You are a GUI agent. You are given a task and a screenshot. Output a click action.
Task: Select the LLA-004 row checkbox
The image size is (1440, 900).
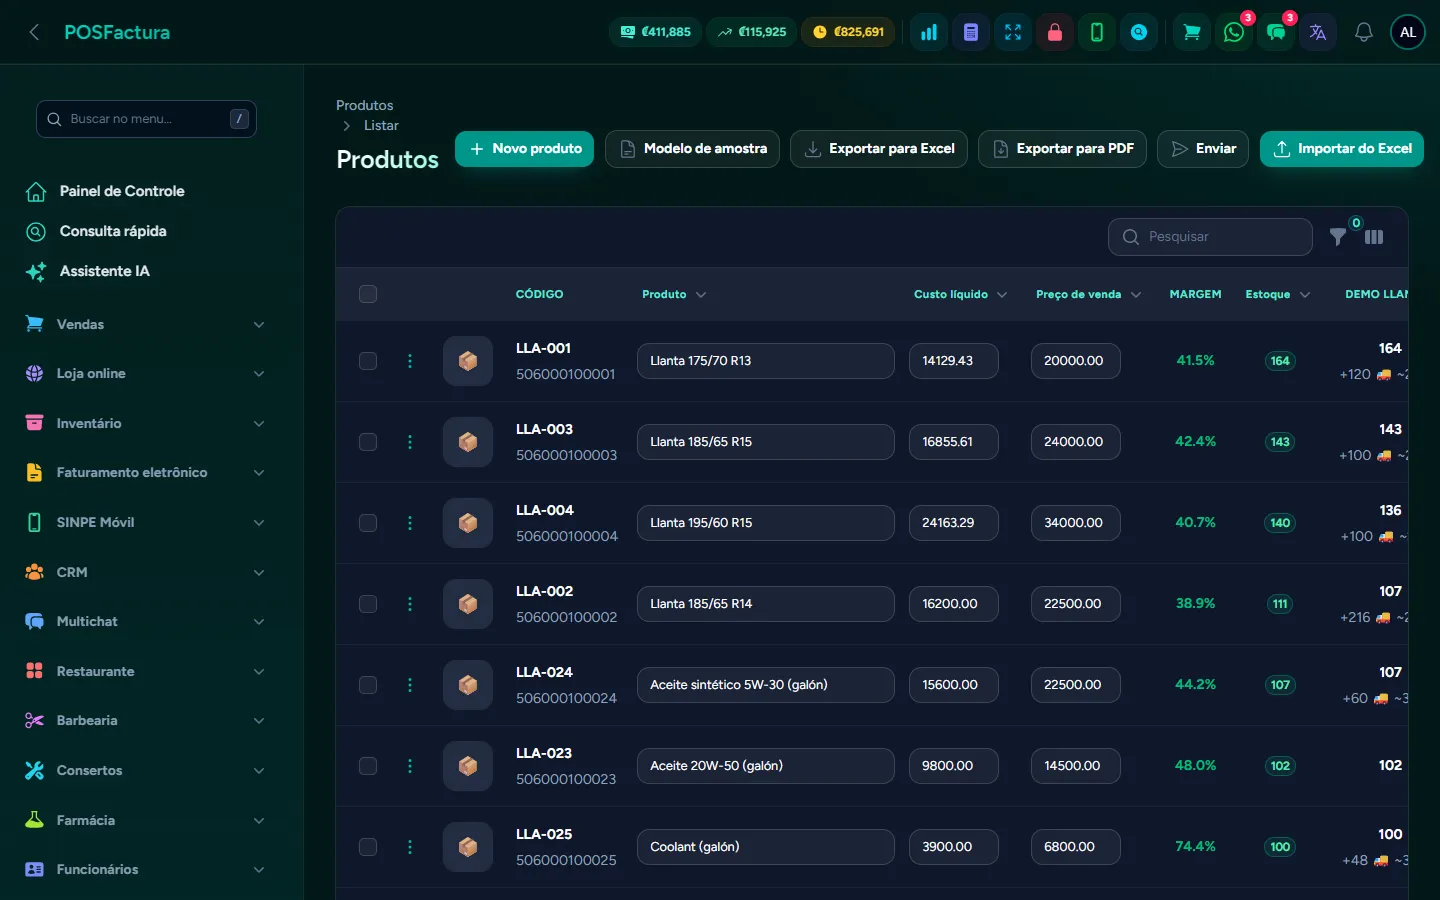[x=368, y=523]
